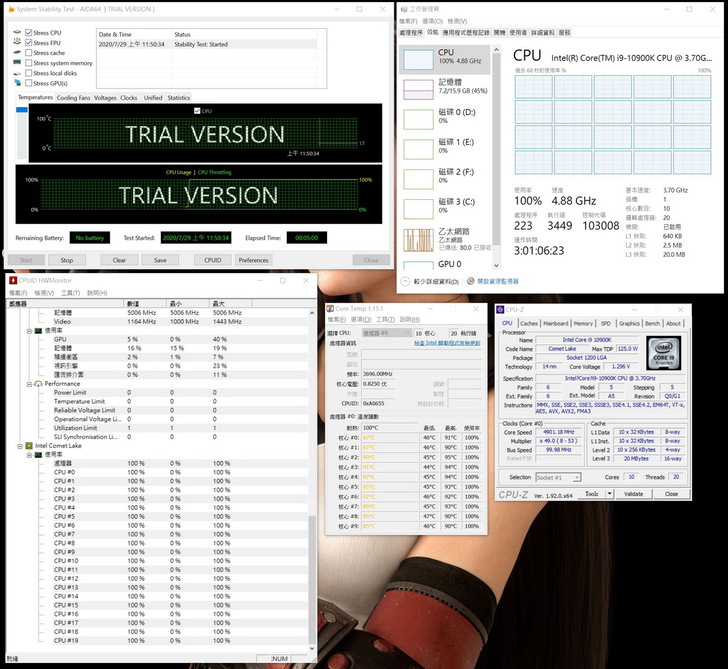Select the Ethernet graph in Task Manager

point(418,241)
